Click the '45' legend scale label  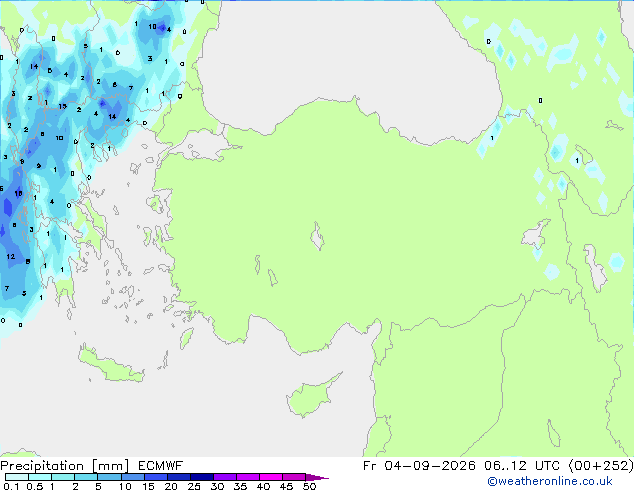pyautogui.click(x=286, y=486)
